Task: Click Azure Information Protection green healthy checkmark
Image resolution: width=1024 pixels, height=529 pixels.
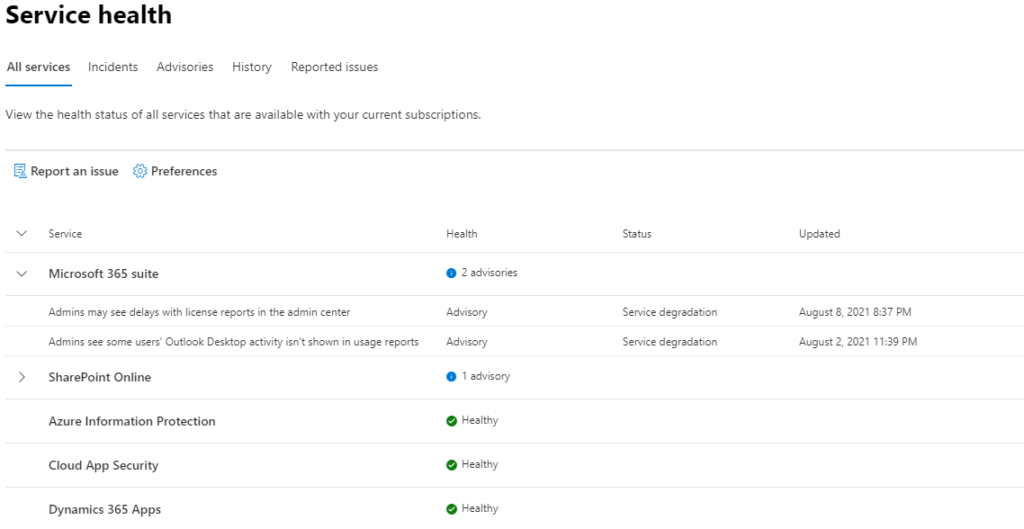Action: point(451,421)
